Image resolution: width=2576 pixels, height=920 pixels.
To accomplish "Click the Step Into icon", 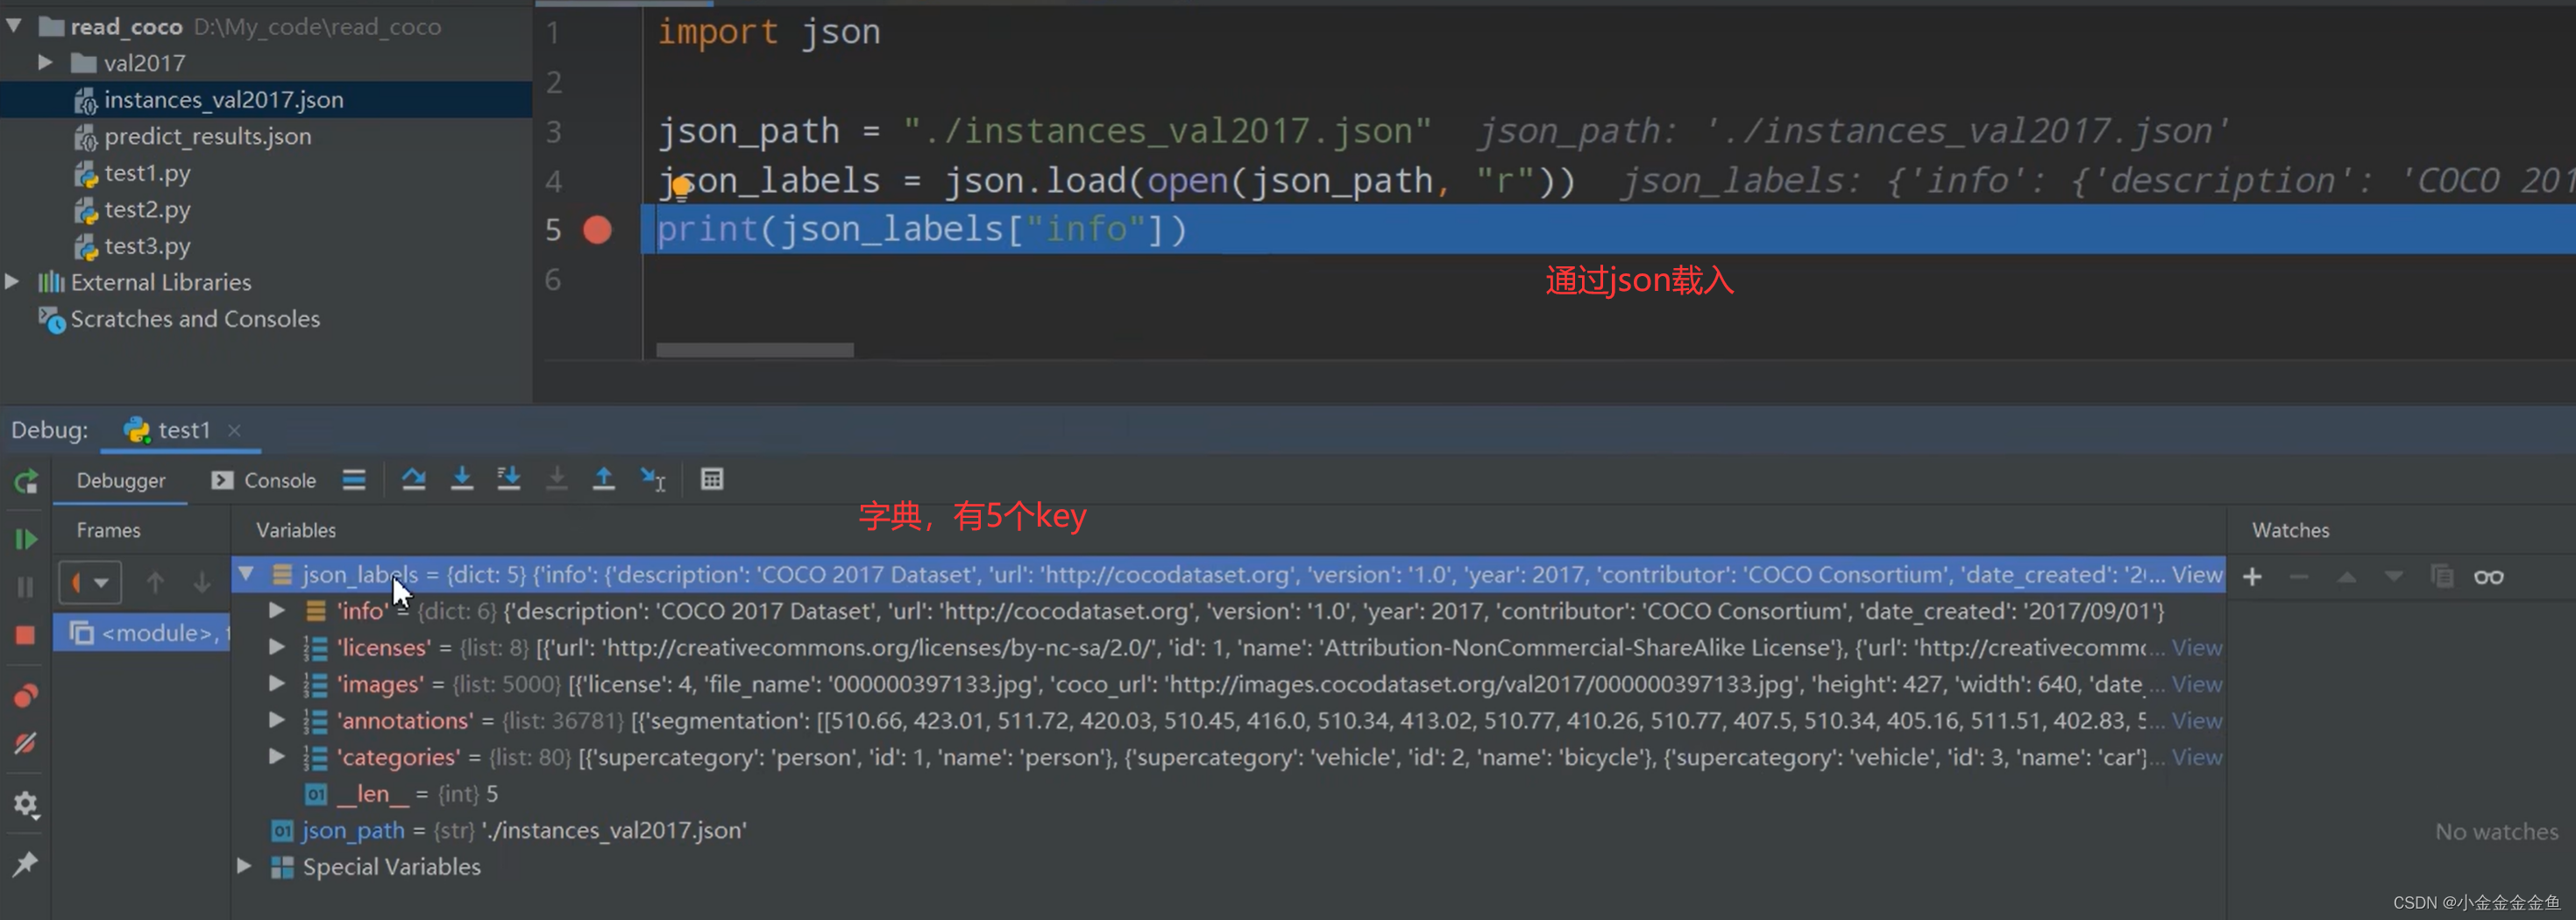I will pyautogui.click(x=461, y=479).
